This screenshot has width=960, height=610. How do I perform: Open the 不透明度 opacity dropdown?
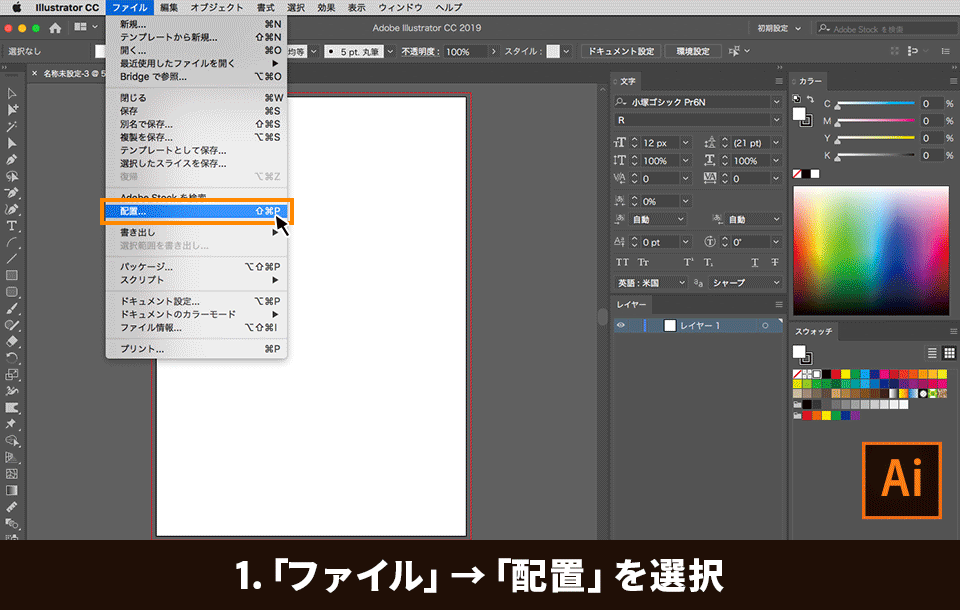click(x=494, y=51)
